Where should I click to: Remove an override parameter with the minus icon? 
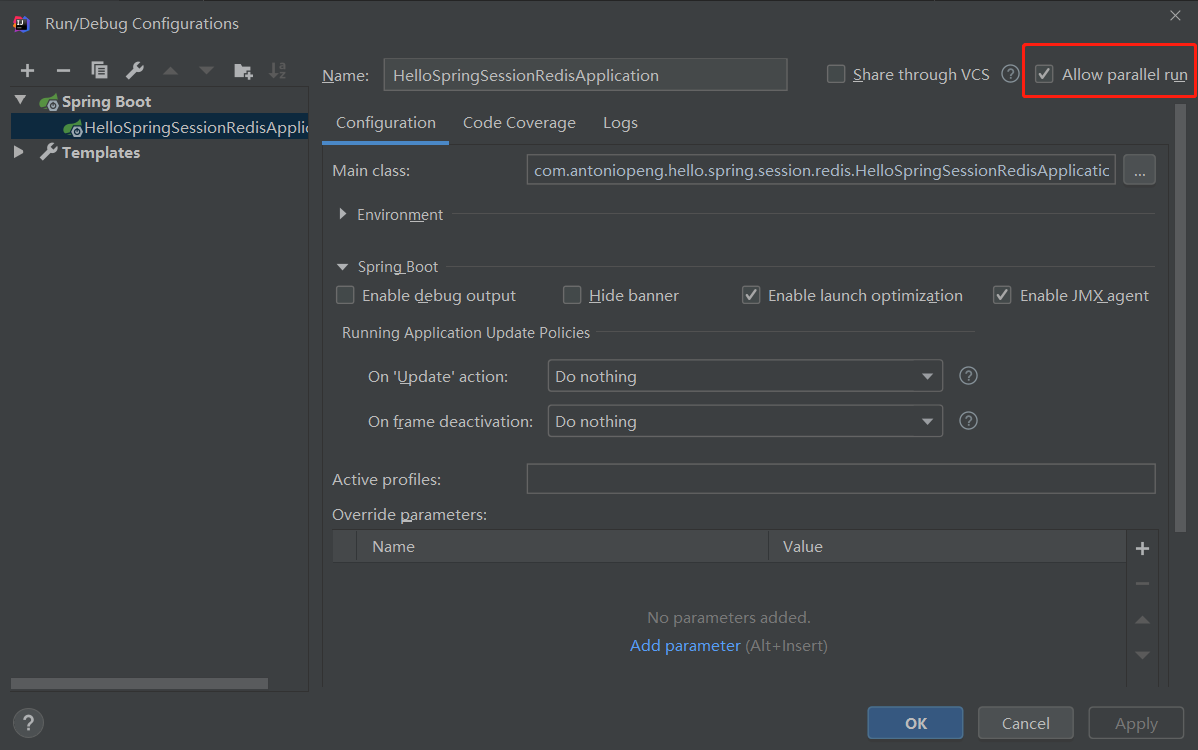pos(1142,584)
